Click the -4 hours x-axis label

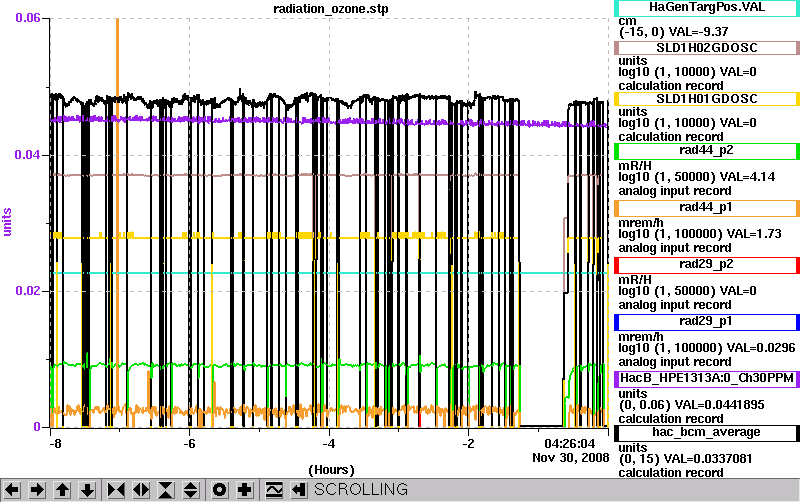pos(329,444)
